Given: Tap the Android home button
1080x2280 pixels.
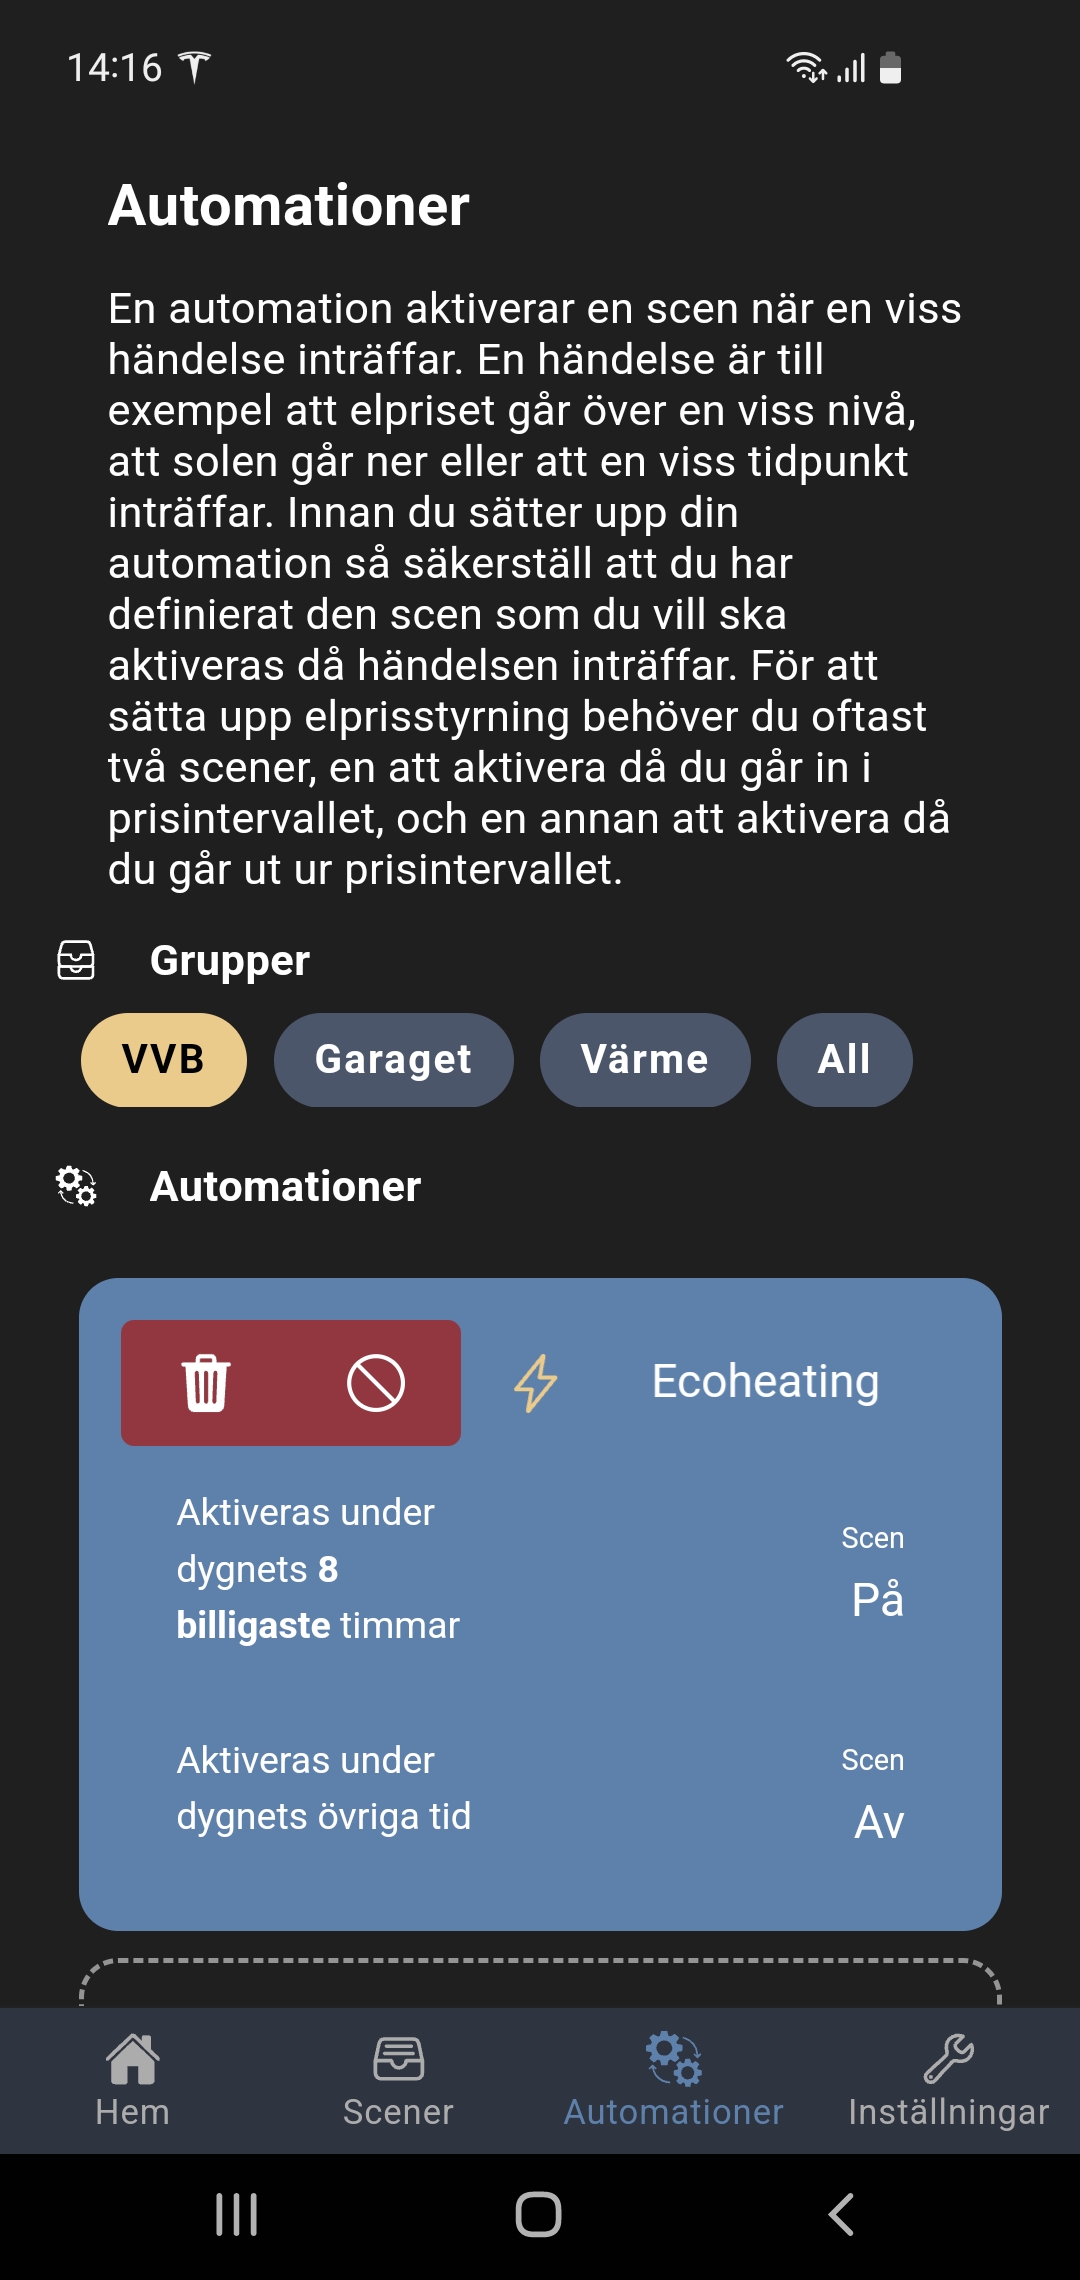Looking at the screenshot, I should tap(538, 2215).
